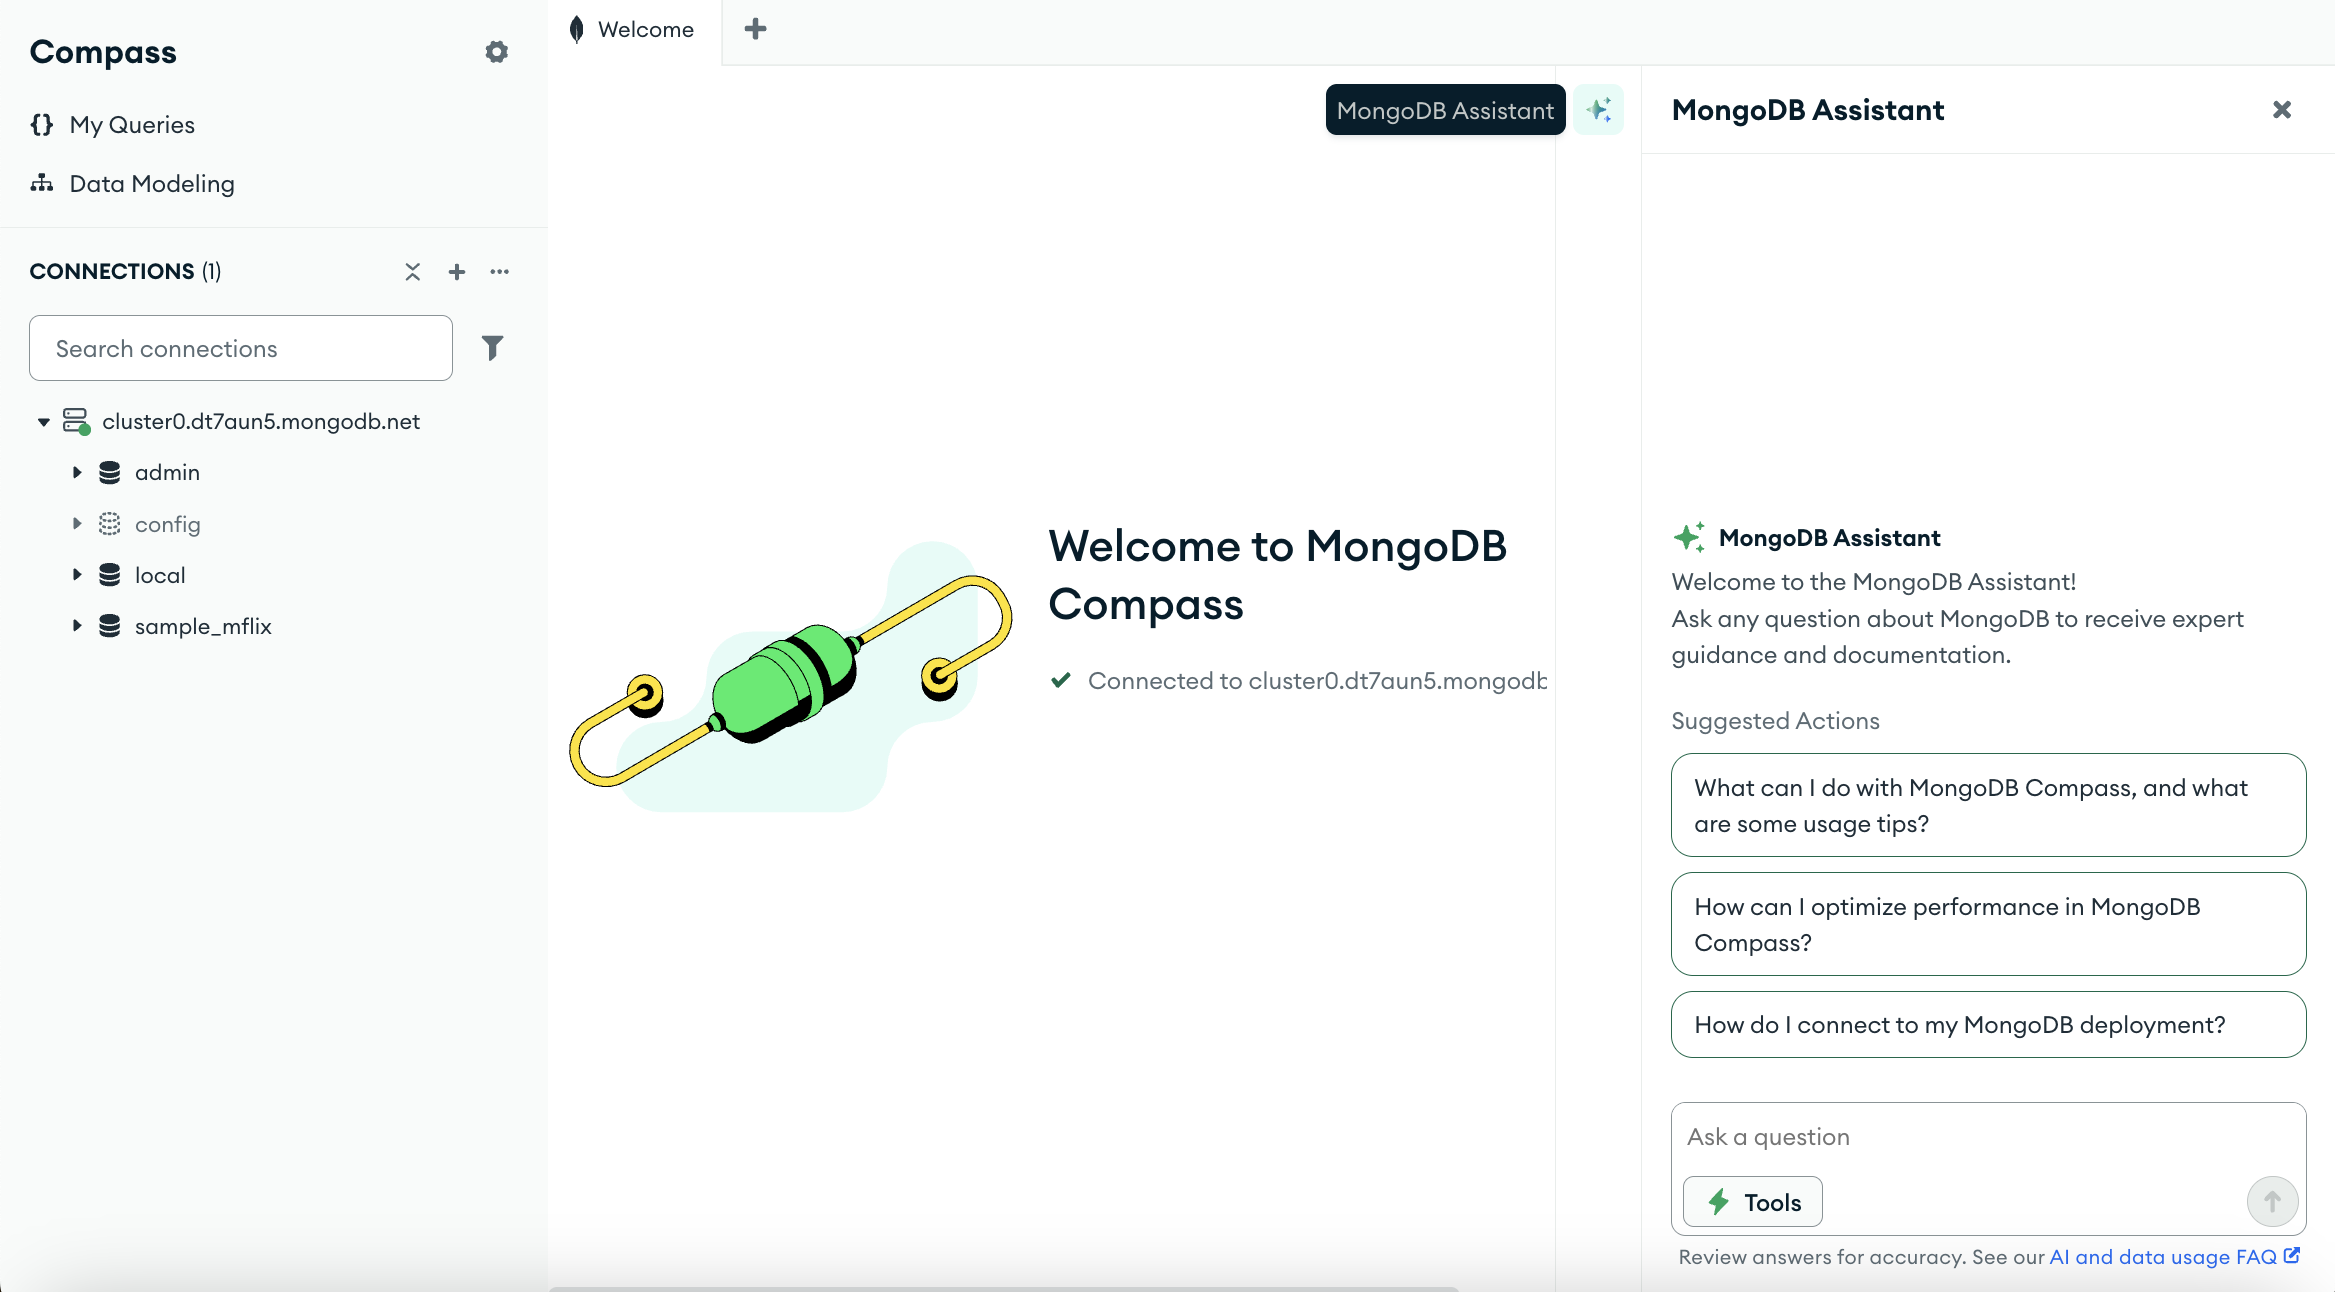
Task: Open the AI and data usage FAQ link
Action: tap(2163, 1257)
